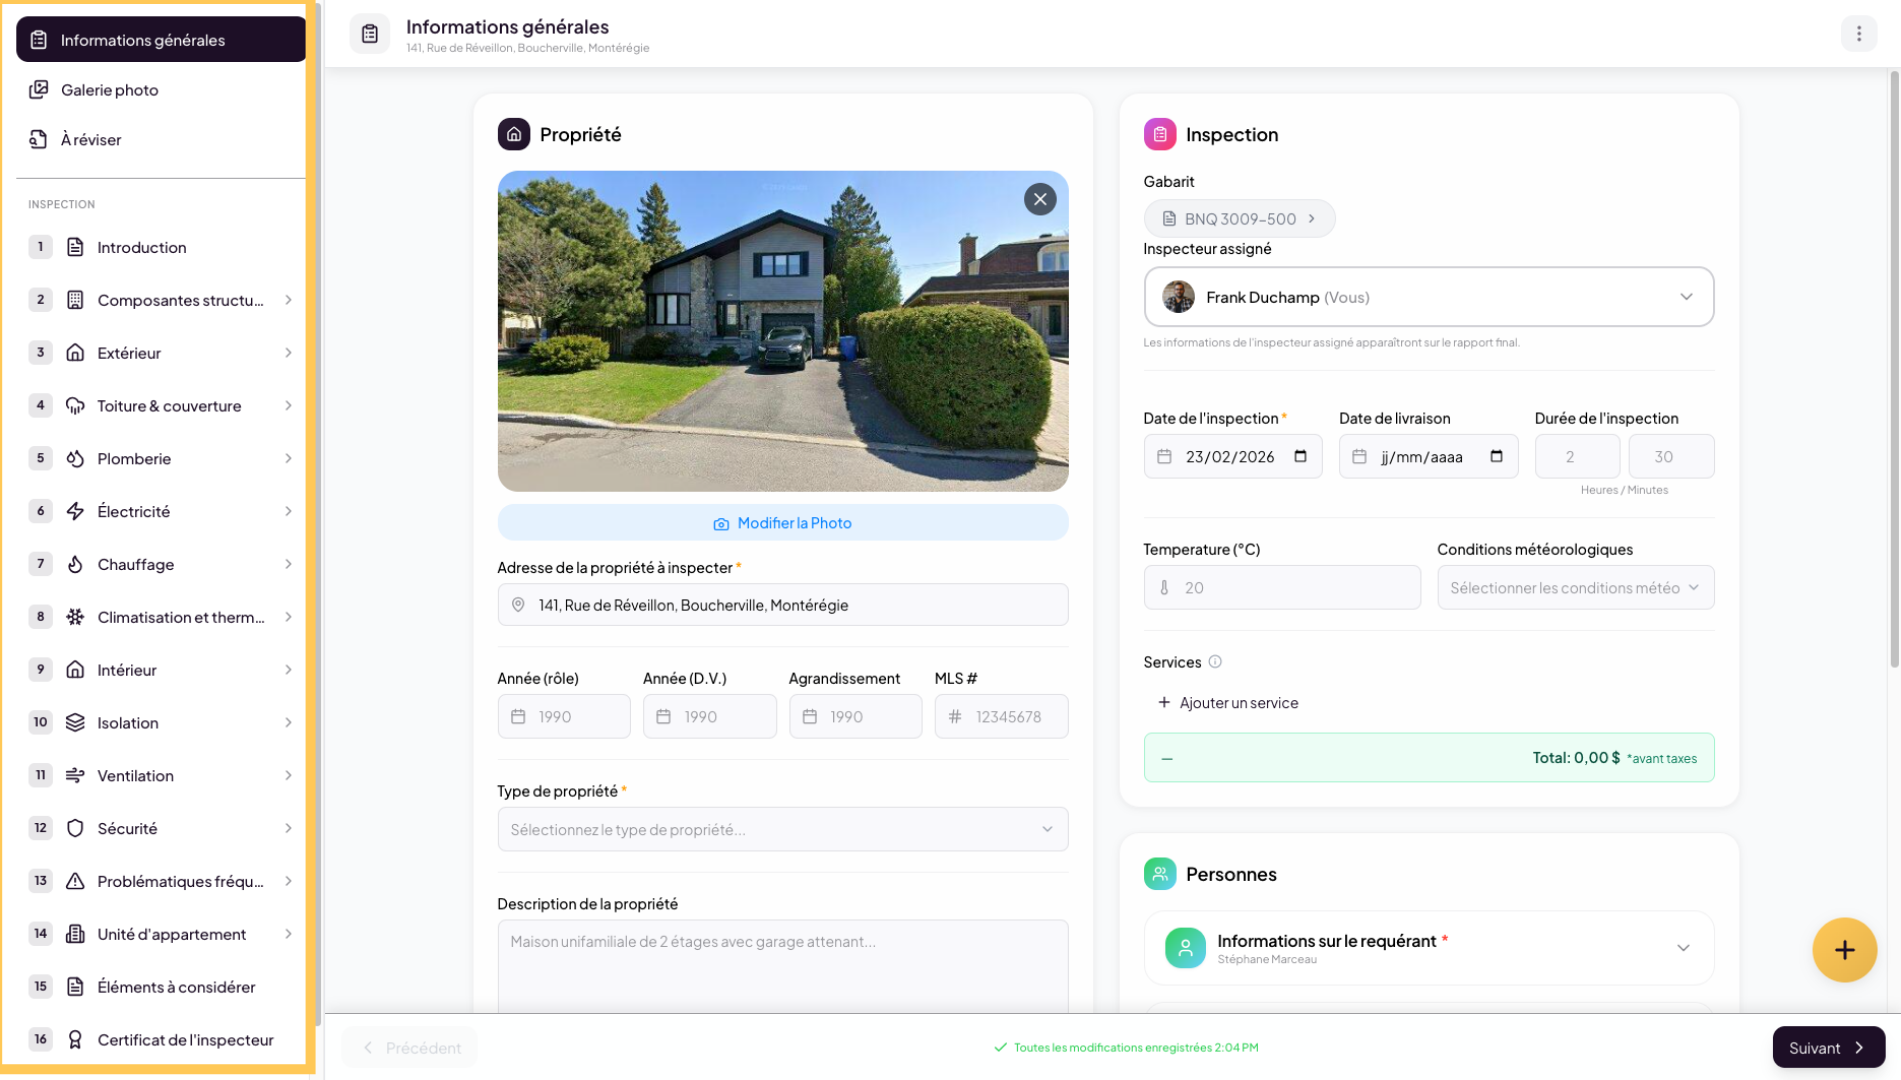
Task: Click the Problématiques warning triangle icon
Action: coord(75,881)
